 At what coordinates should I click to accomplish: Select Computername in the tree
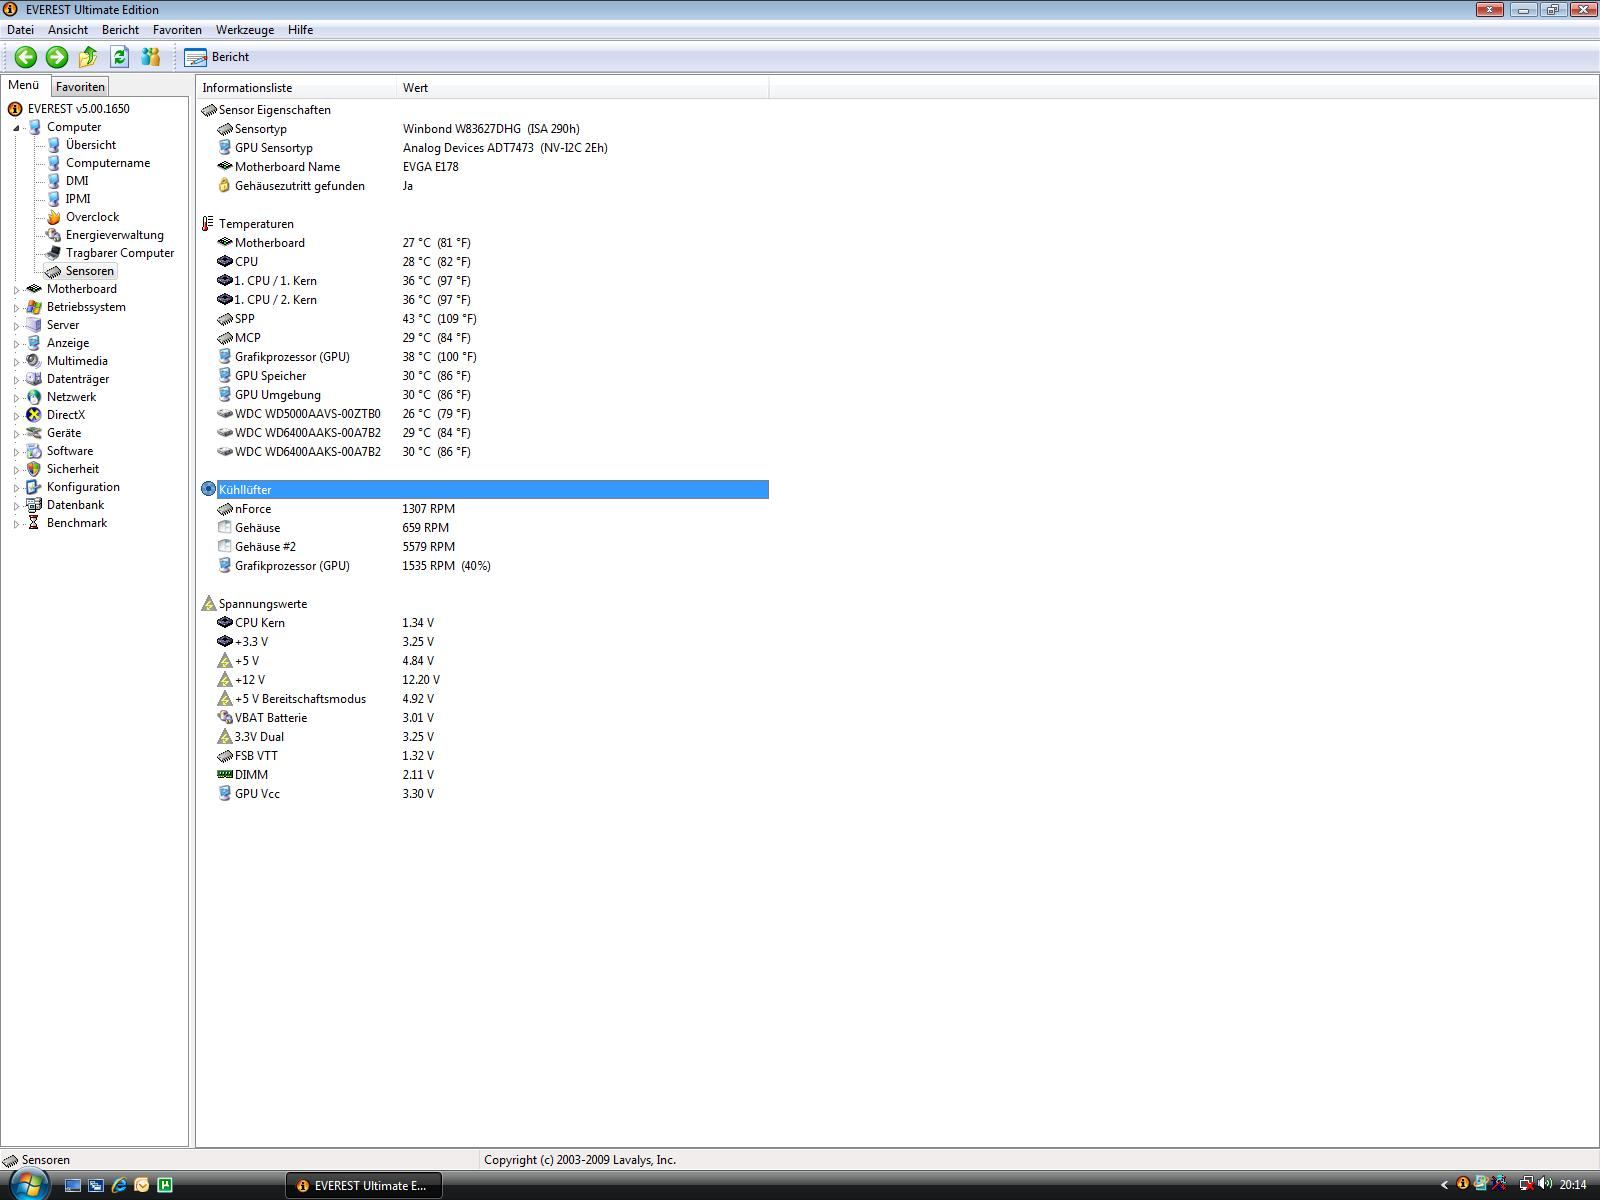pos(108,163)
